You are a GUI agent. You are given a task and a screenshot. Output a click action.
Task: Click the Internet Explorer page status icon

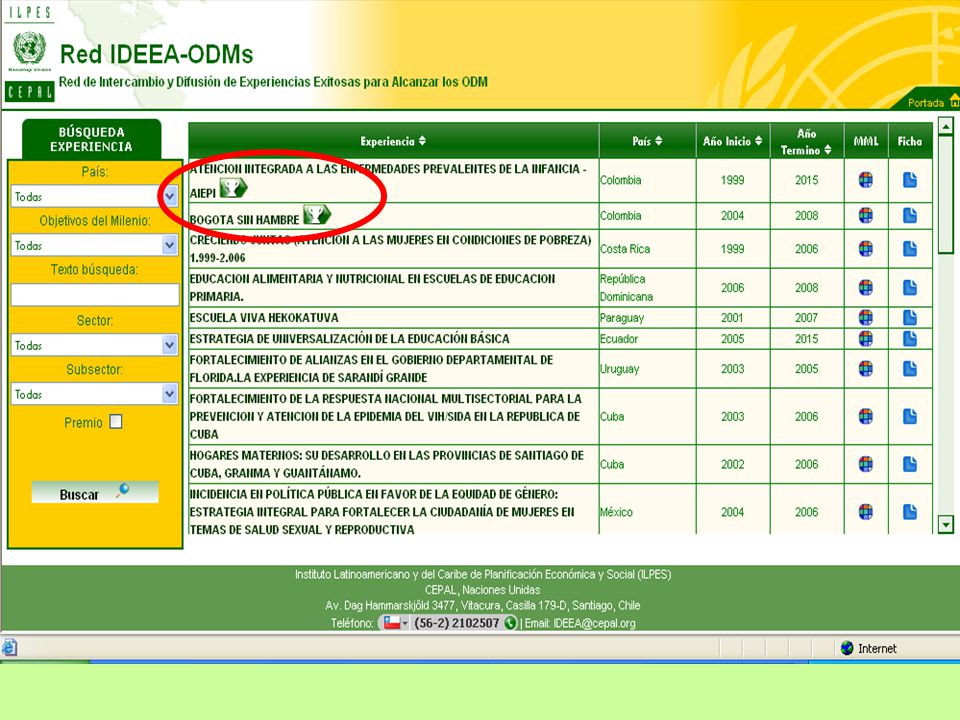9,648
